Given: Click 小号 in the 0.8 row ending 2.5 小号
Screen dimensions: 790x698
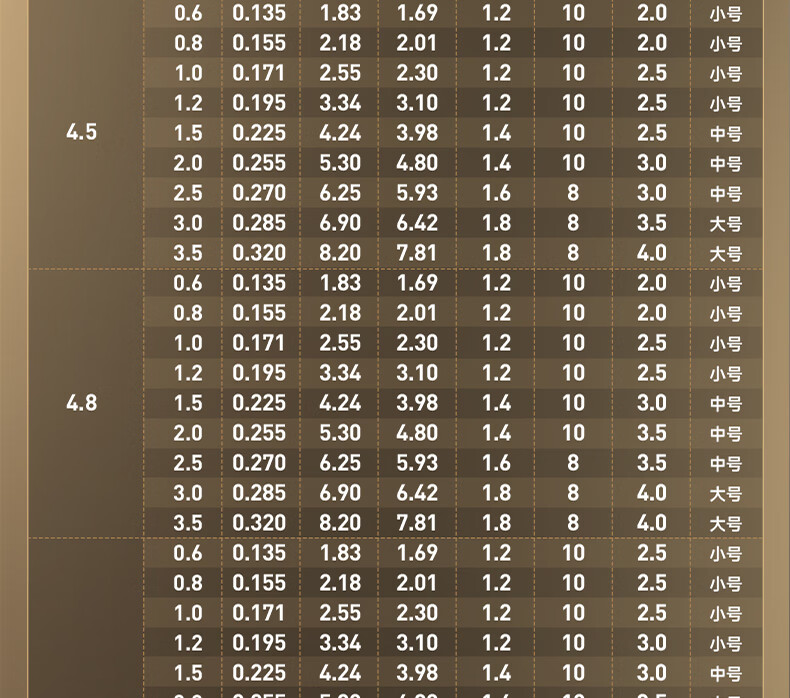Looking at the screenshot, I should pyautogui.click(x=726, y=584).
